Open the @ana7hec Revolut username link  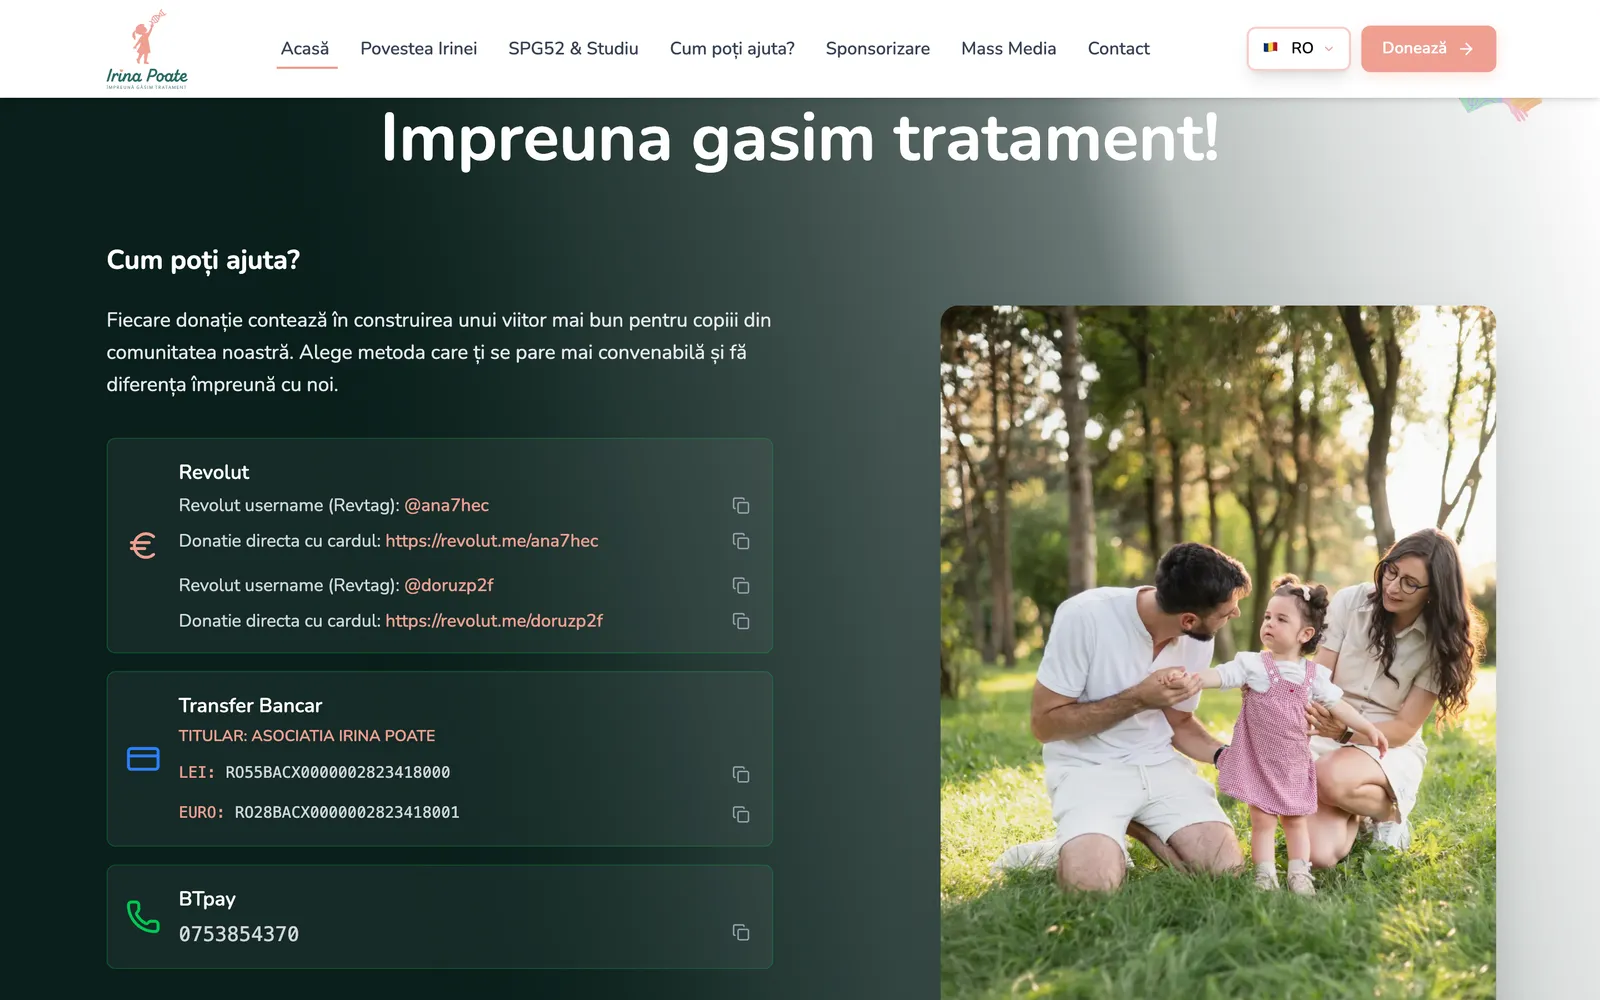click(x=446, y=505)
